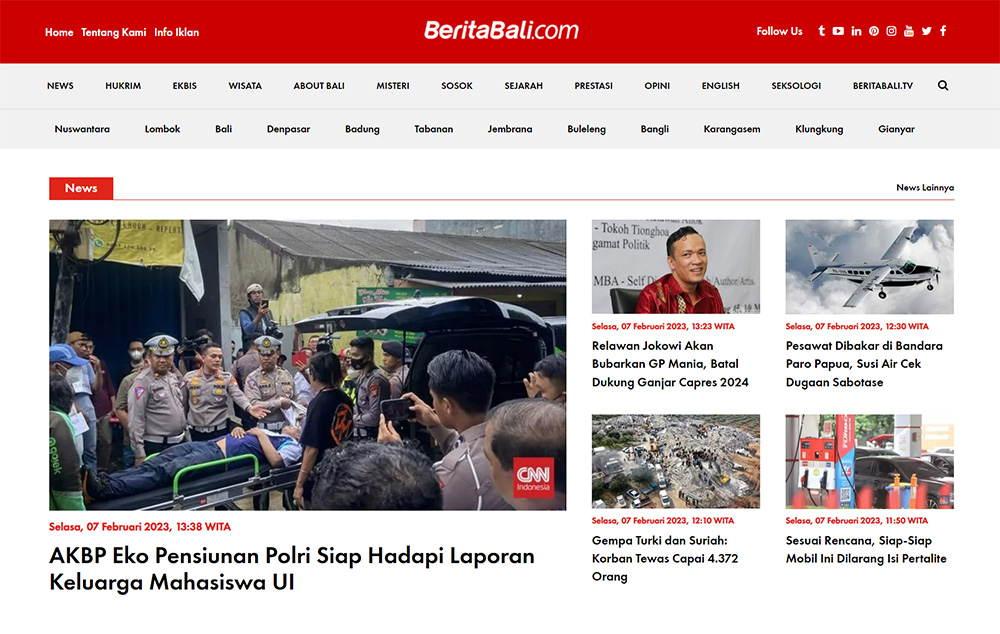Open the search magnifier icon
1000x634 pixels.
point(943,85)
